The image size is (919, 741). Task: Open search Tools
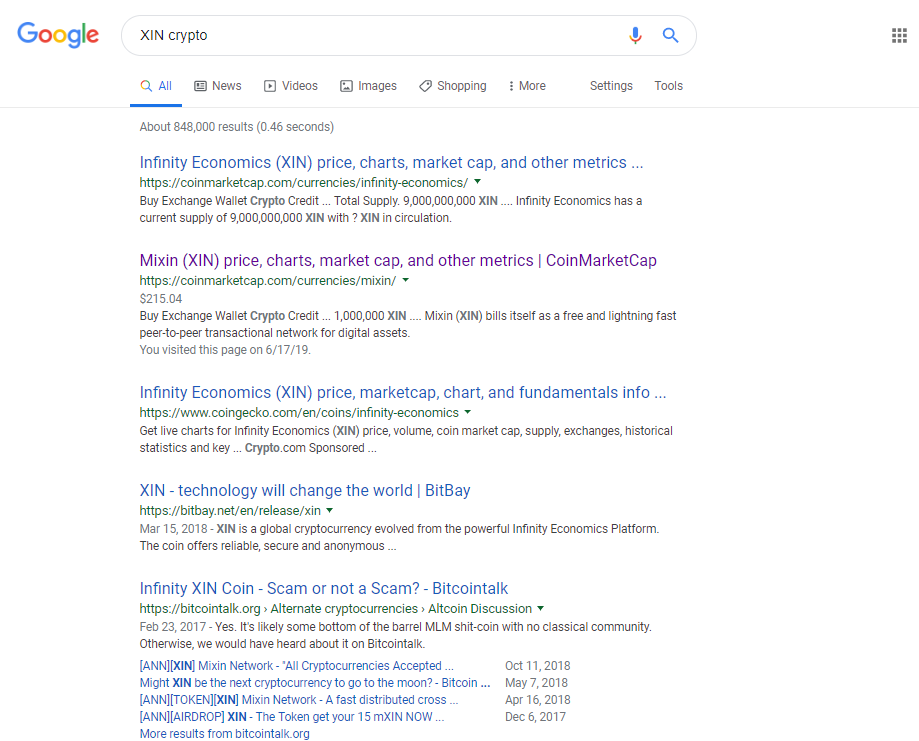(668, 86)
